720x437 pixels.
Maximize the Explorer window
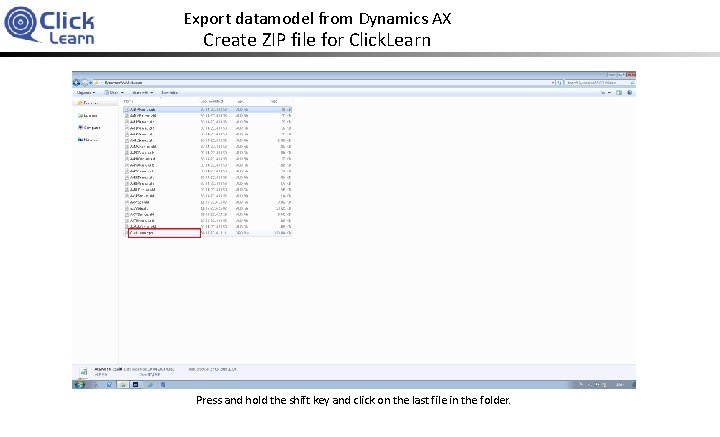click(621, 74)
